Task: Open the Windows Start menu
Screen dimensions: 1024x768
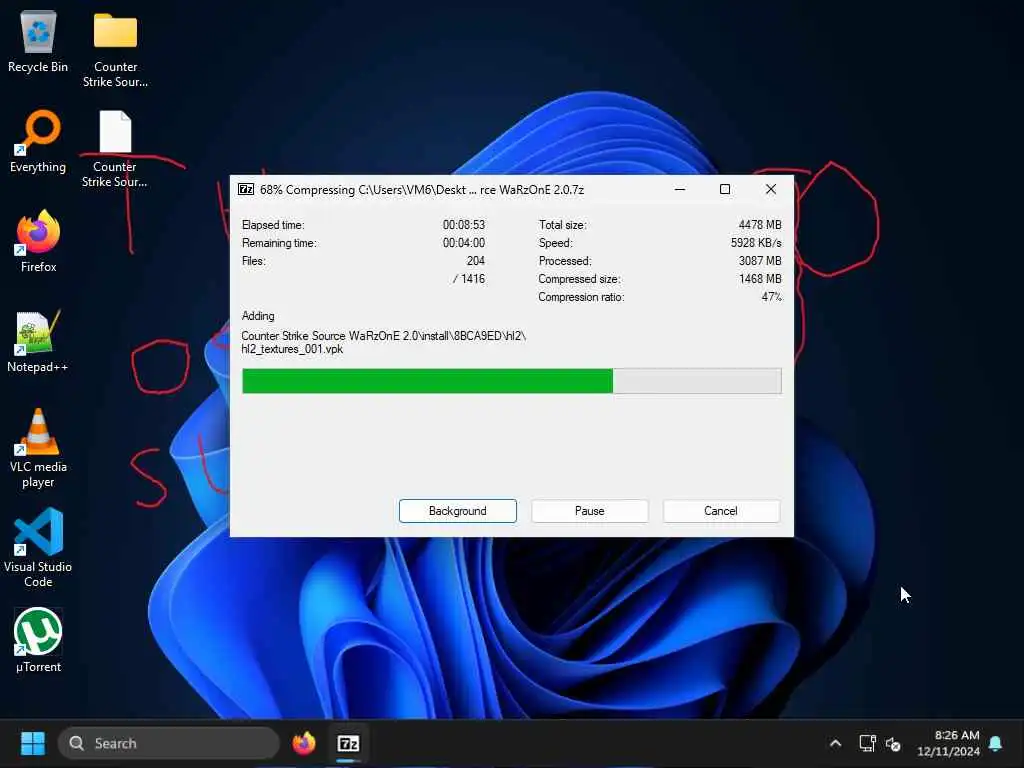Action: 33,743
